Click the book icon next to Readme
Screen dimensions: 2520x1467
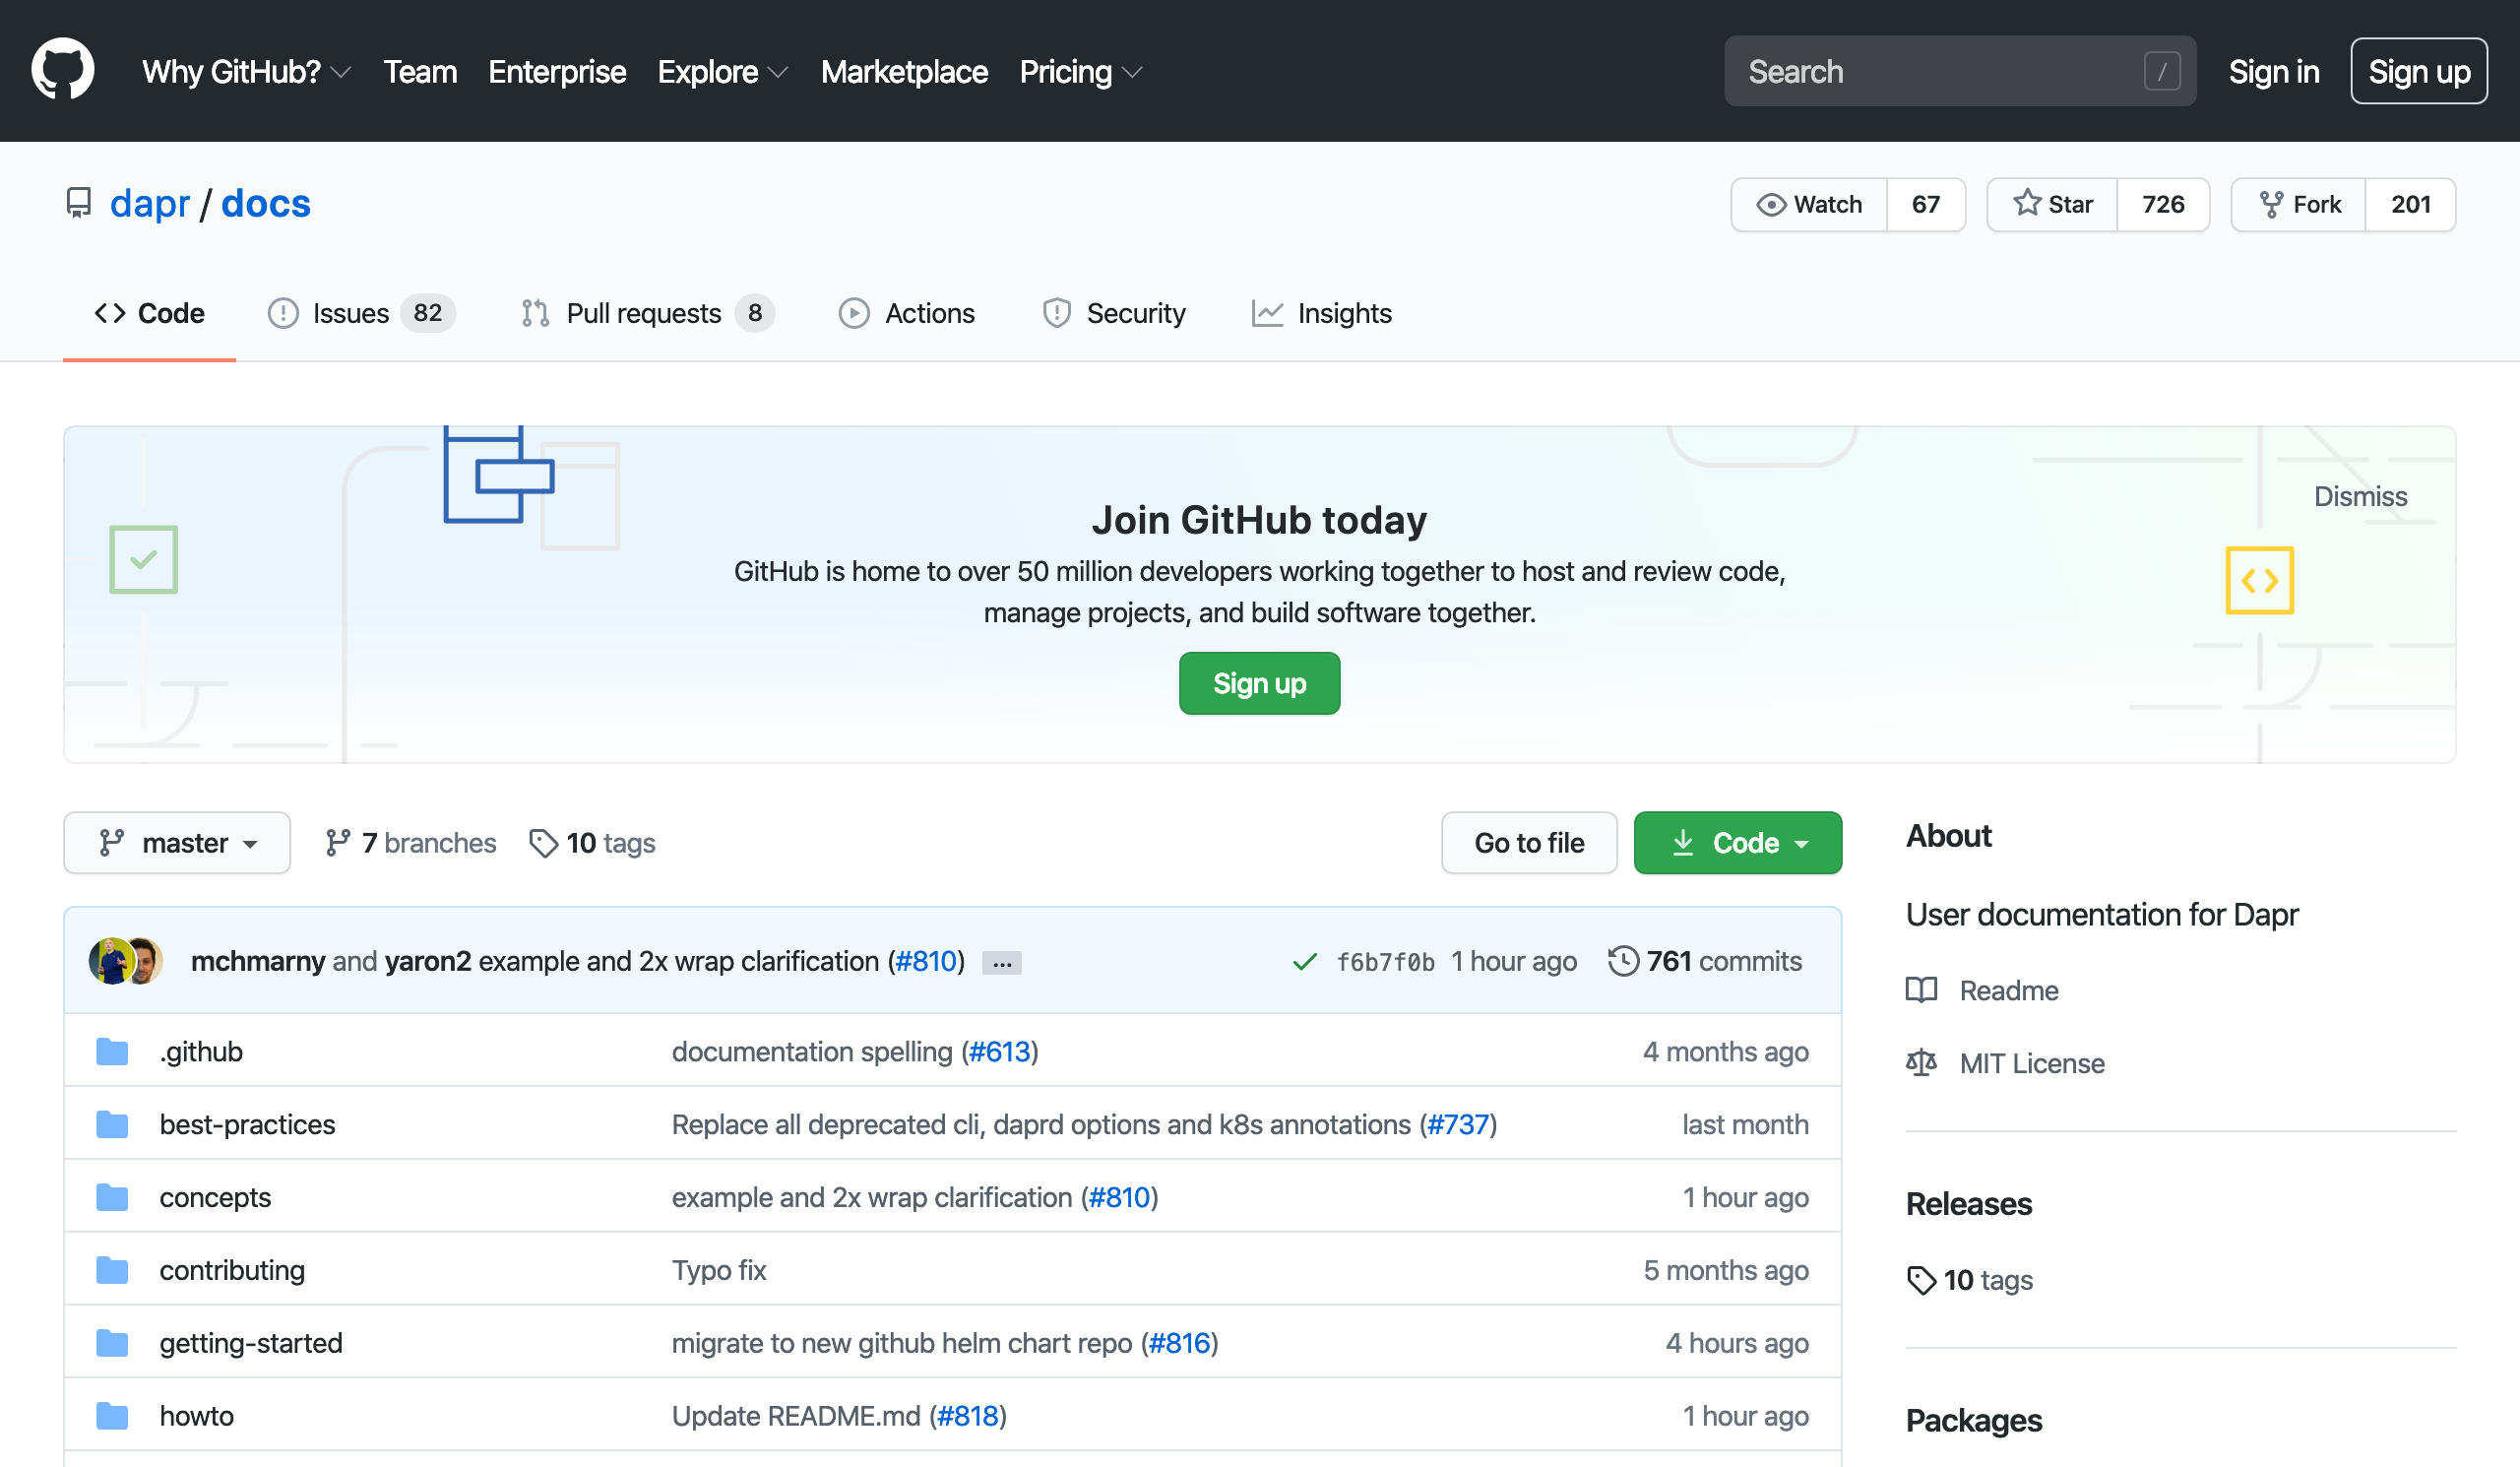pyautogui.click(x=1921, y=990)
